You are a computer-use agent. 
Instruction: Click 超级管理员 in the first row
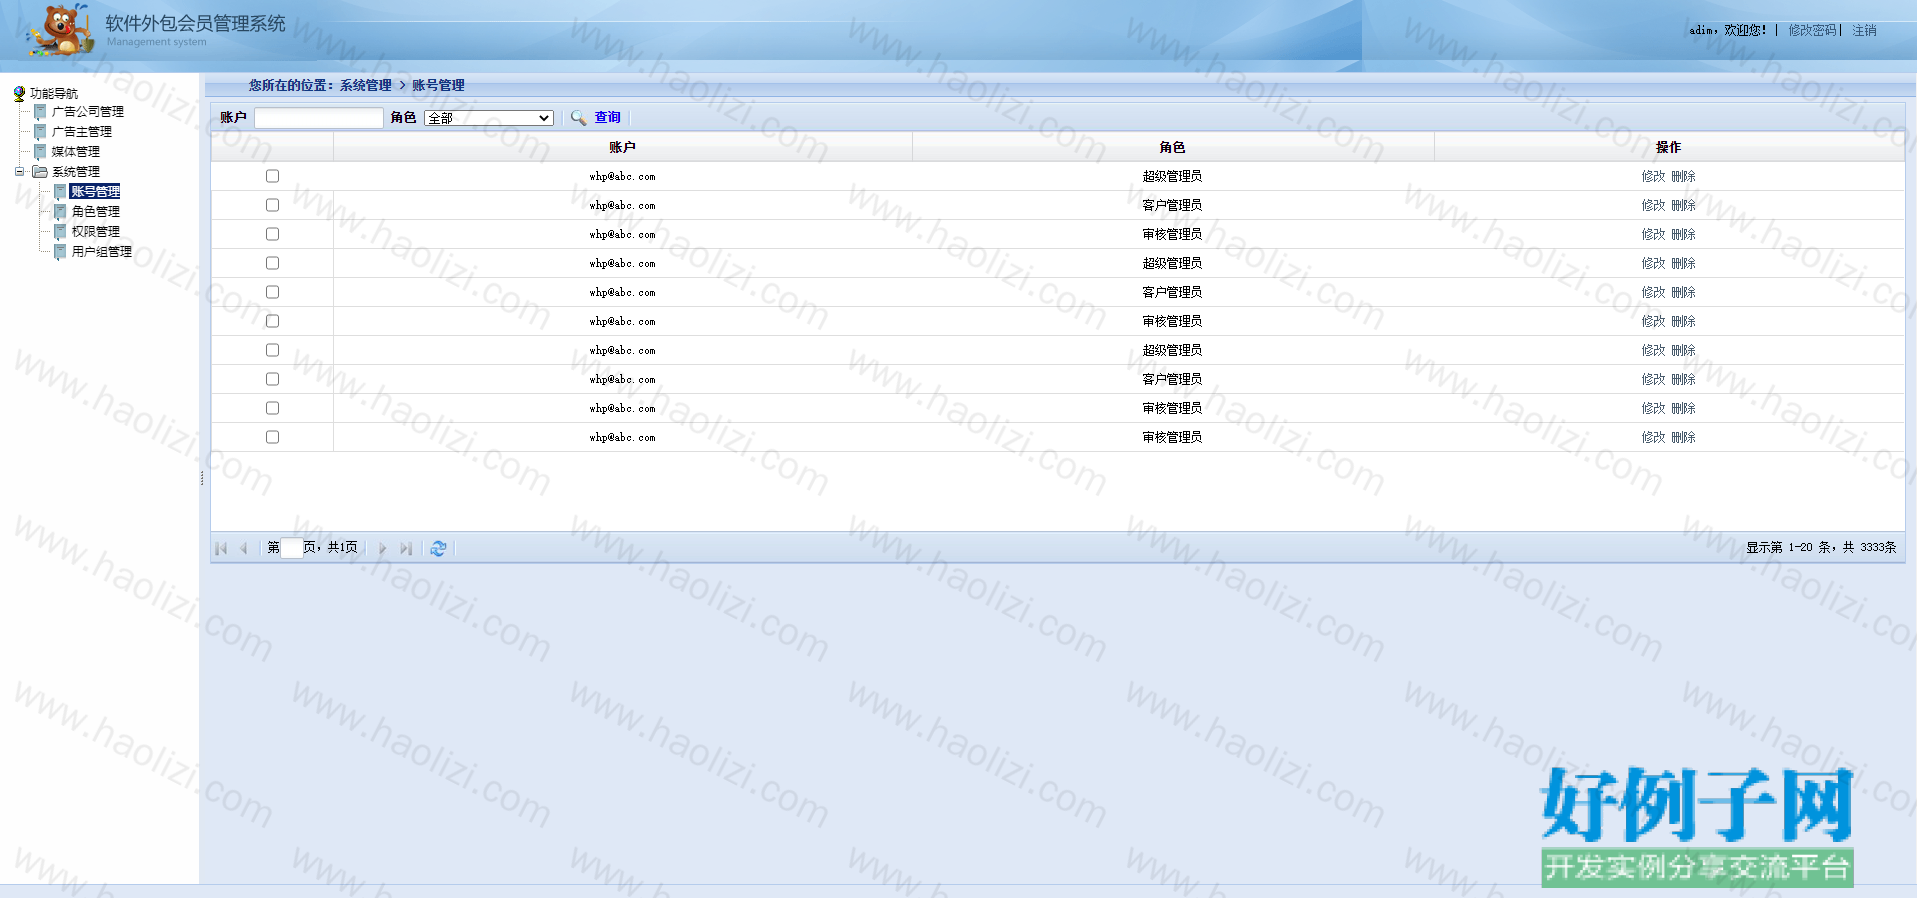point(1173,176)
